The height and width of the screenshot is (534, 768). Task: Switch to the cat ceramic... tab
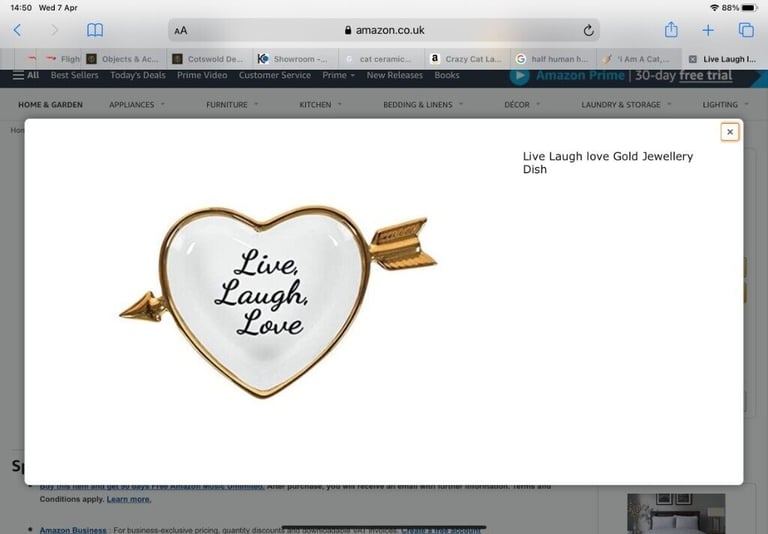click(381, 59)
